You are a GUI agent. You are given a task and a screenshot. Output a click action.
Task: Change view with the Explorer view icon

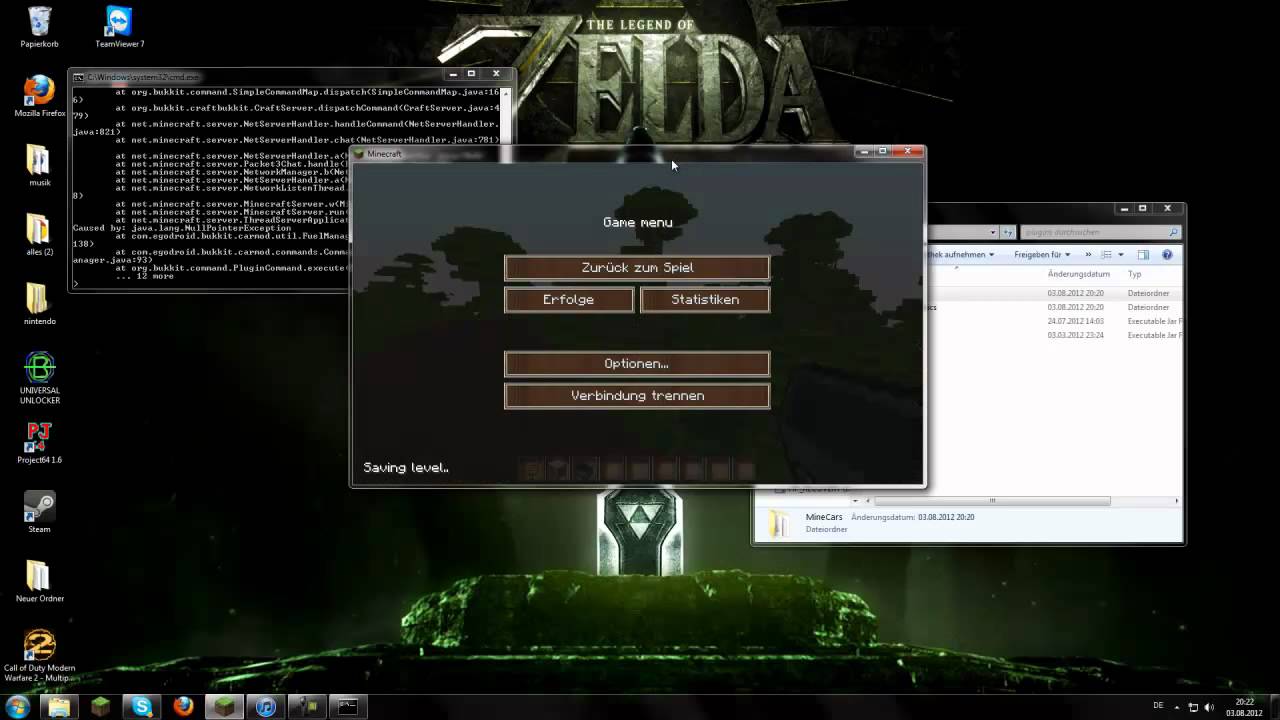tap(1107, 255)
